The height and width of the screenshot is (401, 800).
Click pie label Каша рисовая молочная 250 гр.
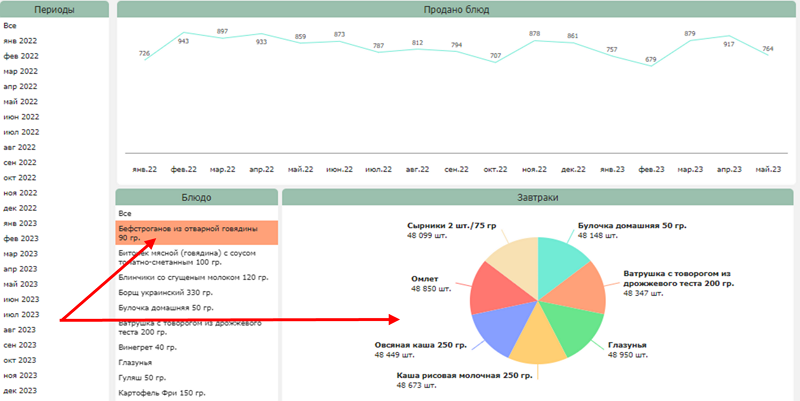tap(464, 375)
